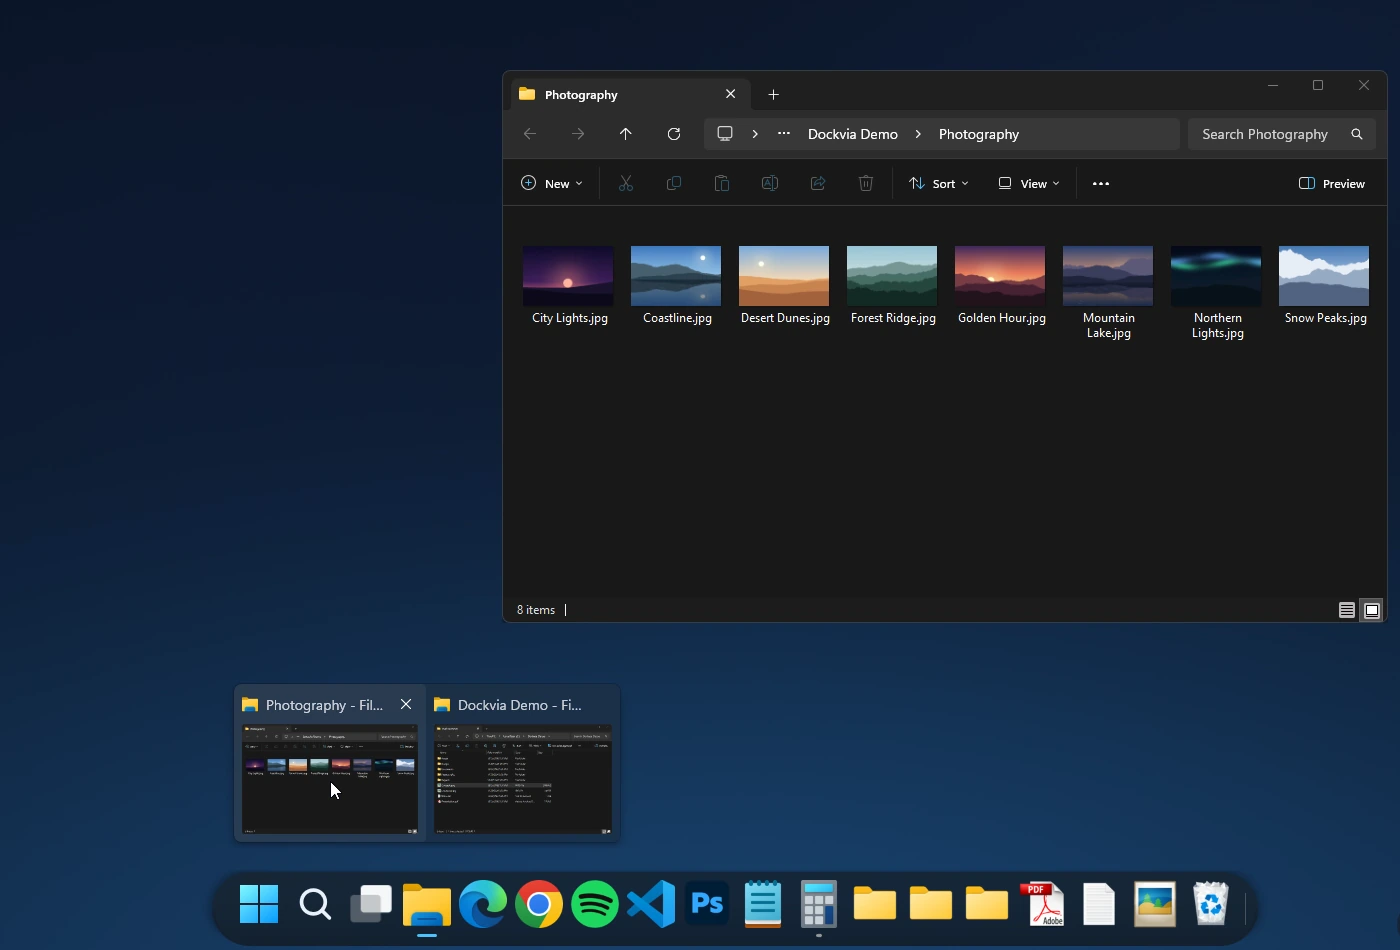The height and width of the screenshot is (950, 1400).
Task: Click the Paste clipboard icon
Action: (x=722, y=183)
